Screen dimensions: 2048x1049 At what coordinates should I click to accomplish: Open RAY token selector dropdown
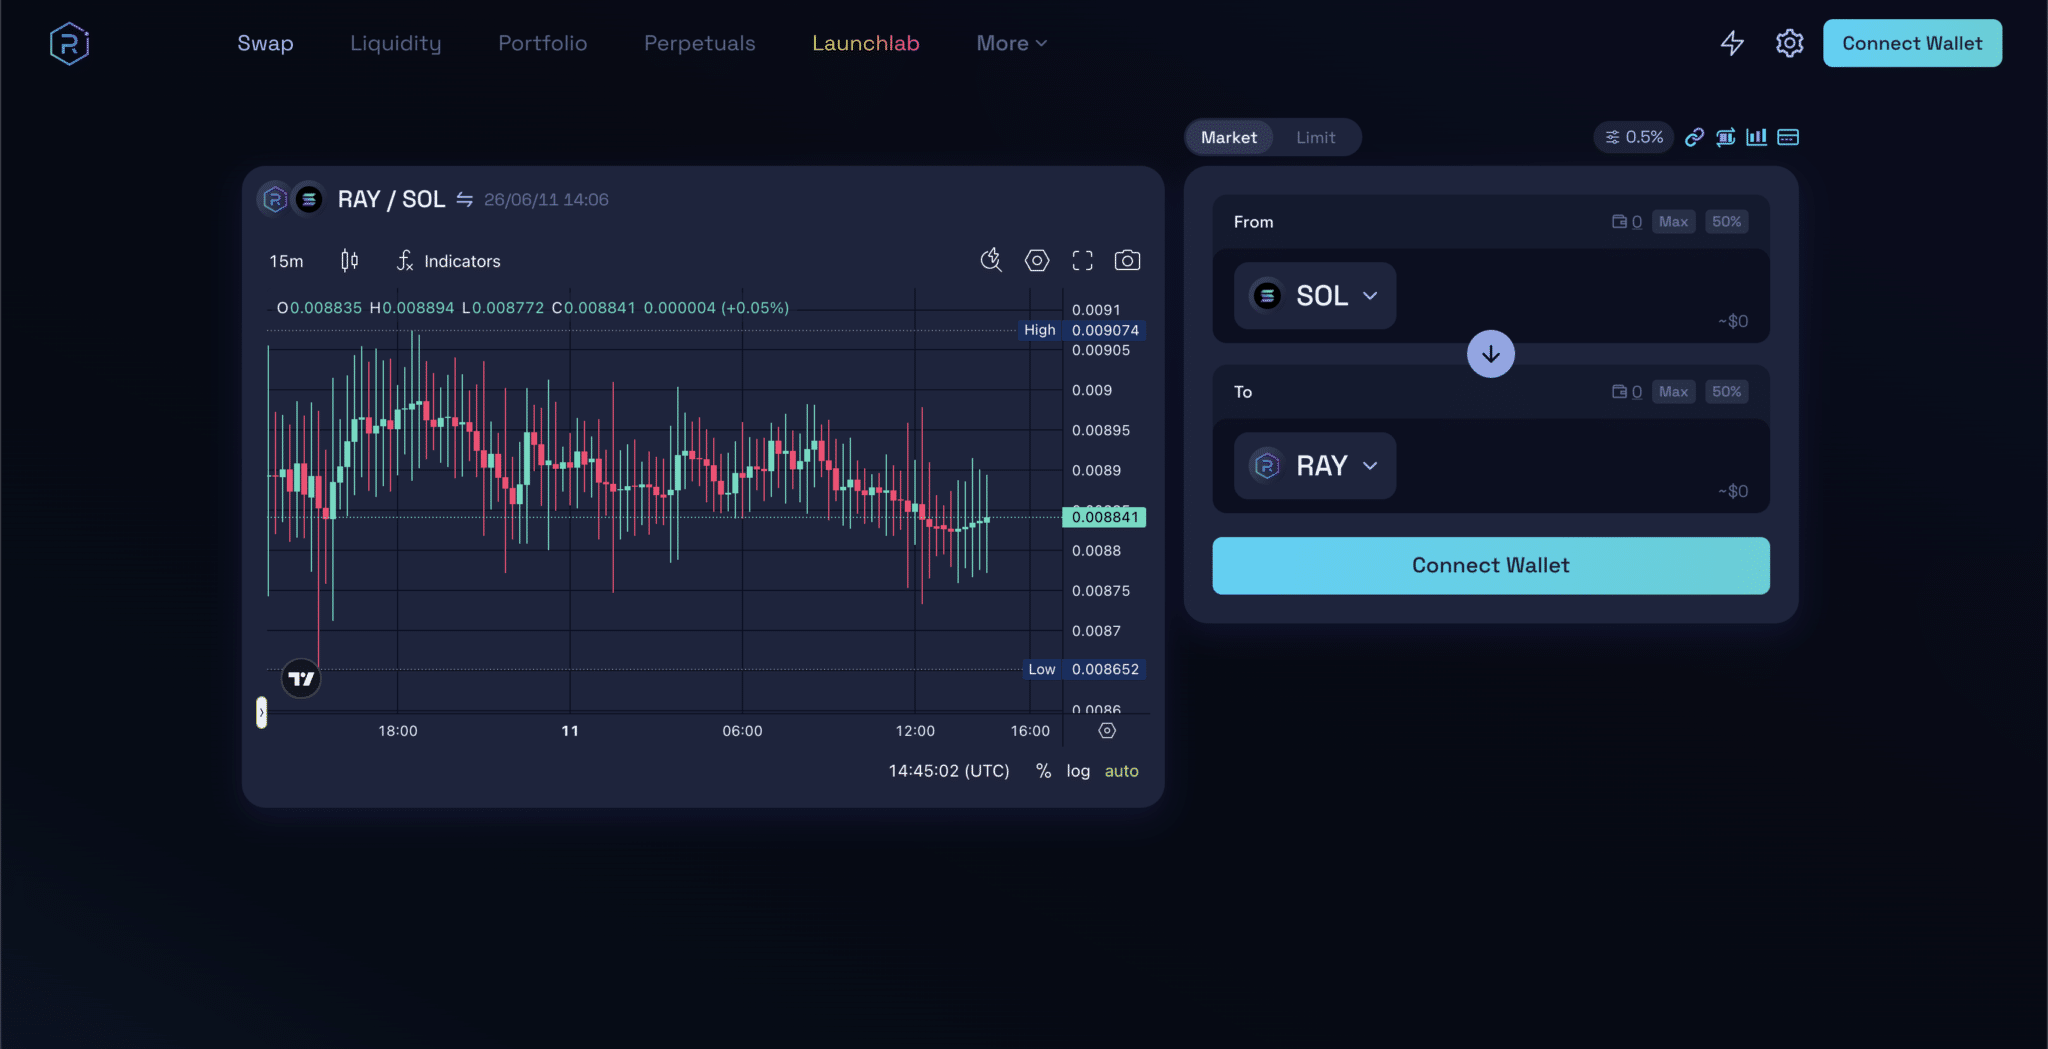coord(1314,465)
